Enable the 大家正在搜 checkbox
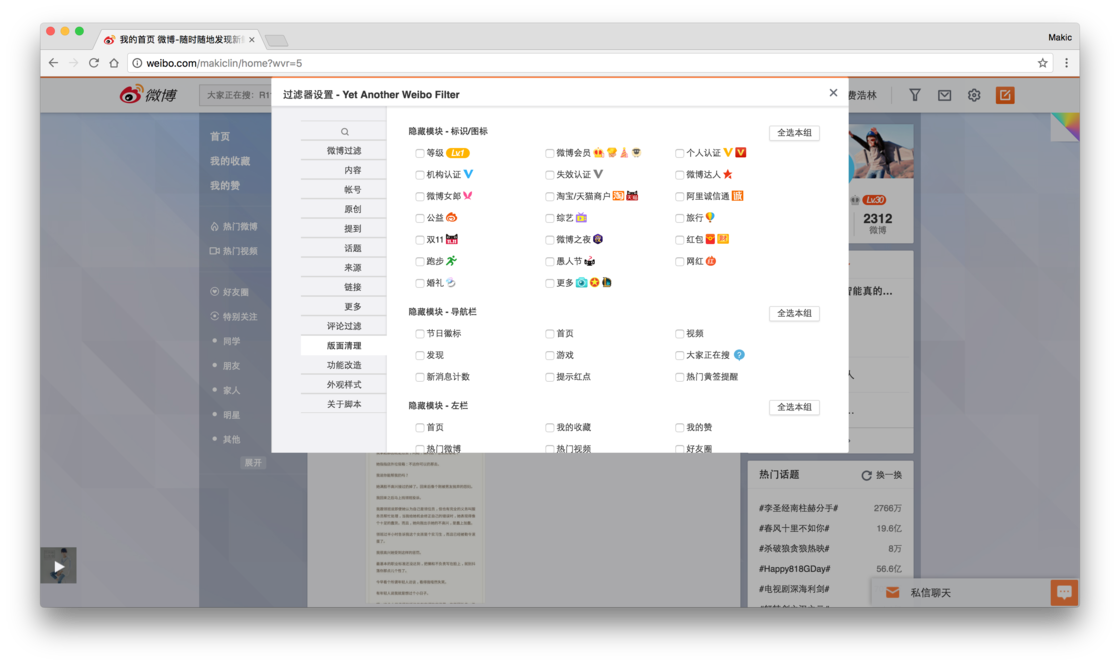This screenshot has width=1120, height=665. click(x=679, y=355)
